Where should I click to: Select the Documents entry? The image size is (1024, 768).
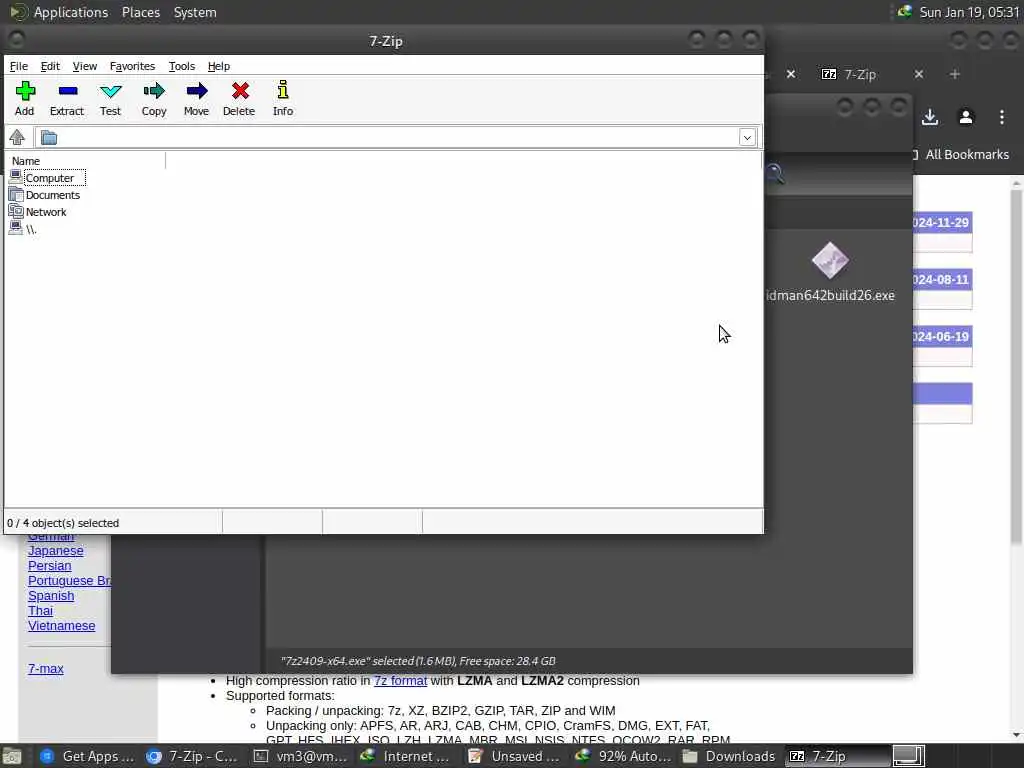click(x=44, y=195)
